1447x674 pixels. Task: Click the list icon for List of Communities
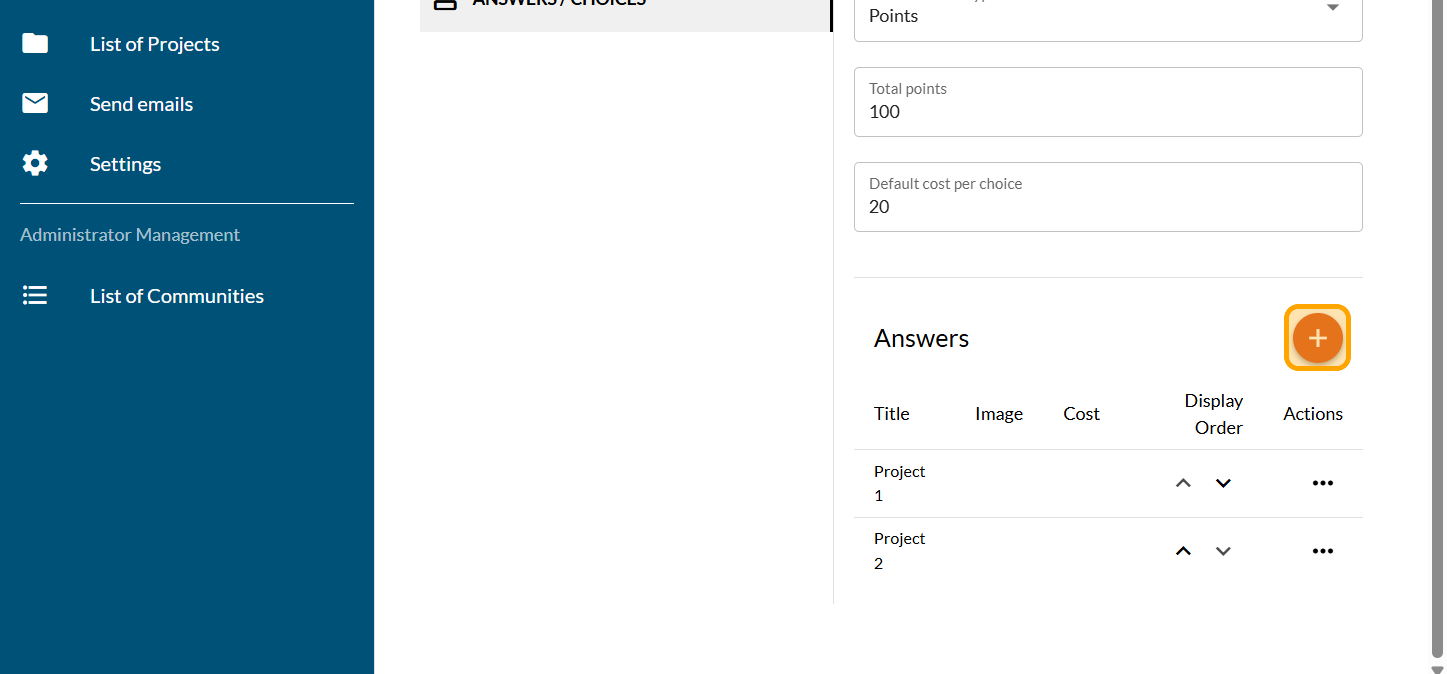pos(35,296)
